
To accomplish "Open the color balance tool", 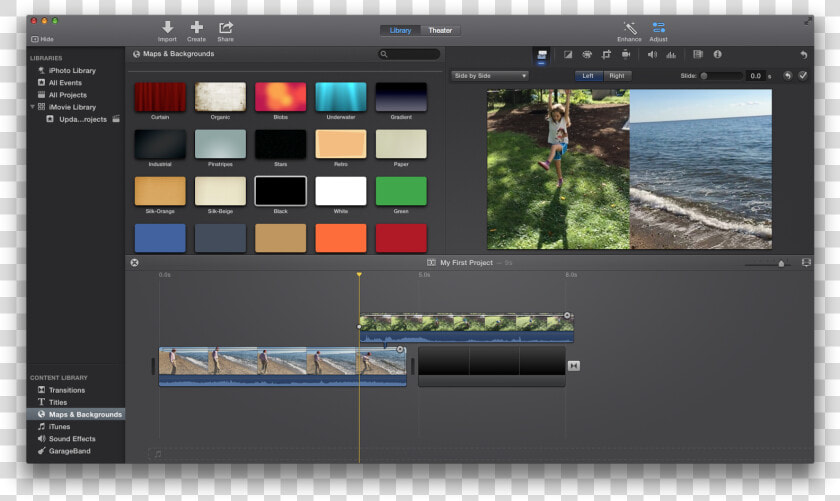I will [x=568, y=55].
